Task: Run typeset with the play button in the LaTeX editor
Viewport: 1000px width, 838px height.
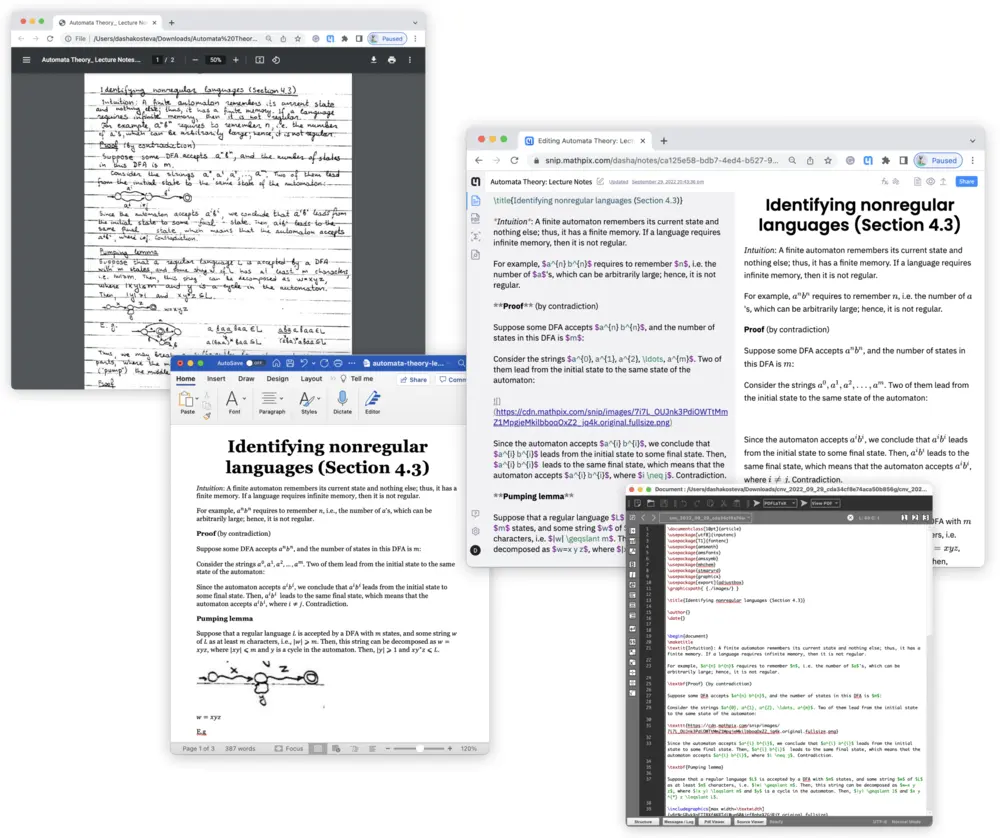Action: pos(756,501)
